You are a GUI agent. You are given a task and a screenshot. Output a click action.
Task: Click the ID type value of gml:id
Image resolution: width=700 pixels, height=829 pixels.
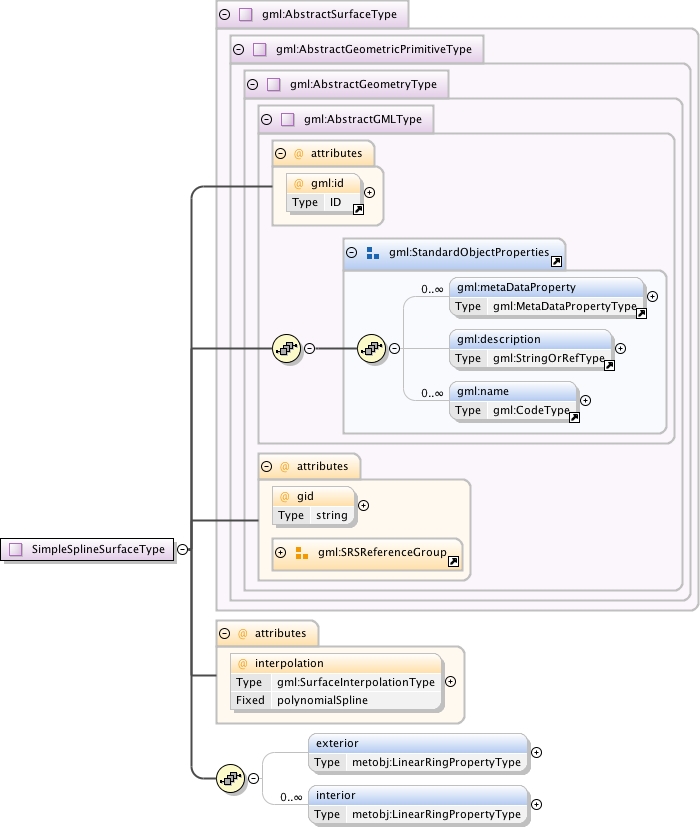335,202
